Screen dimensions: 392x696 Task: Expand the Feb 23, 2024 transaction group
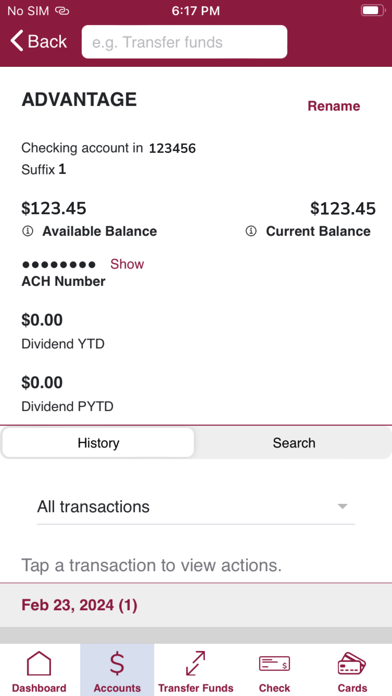coord(196,605)
